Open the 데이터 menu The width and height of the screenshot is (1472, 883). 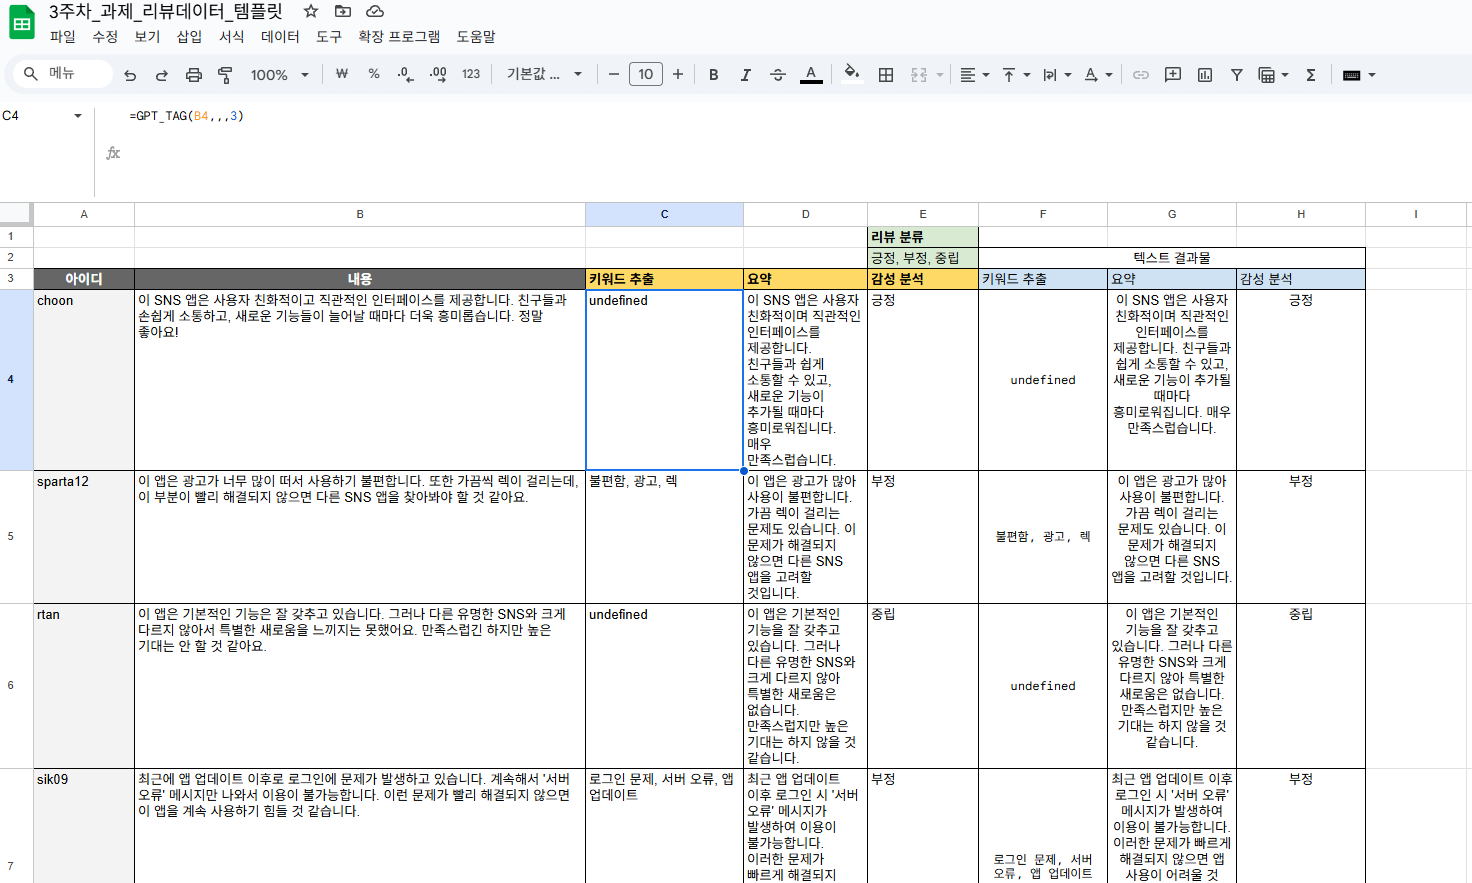click(280, 37)
